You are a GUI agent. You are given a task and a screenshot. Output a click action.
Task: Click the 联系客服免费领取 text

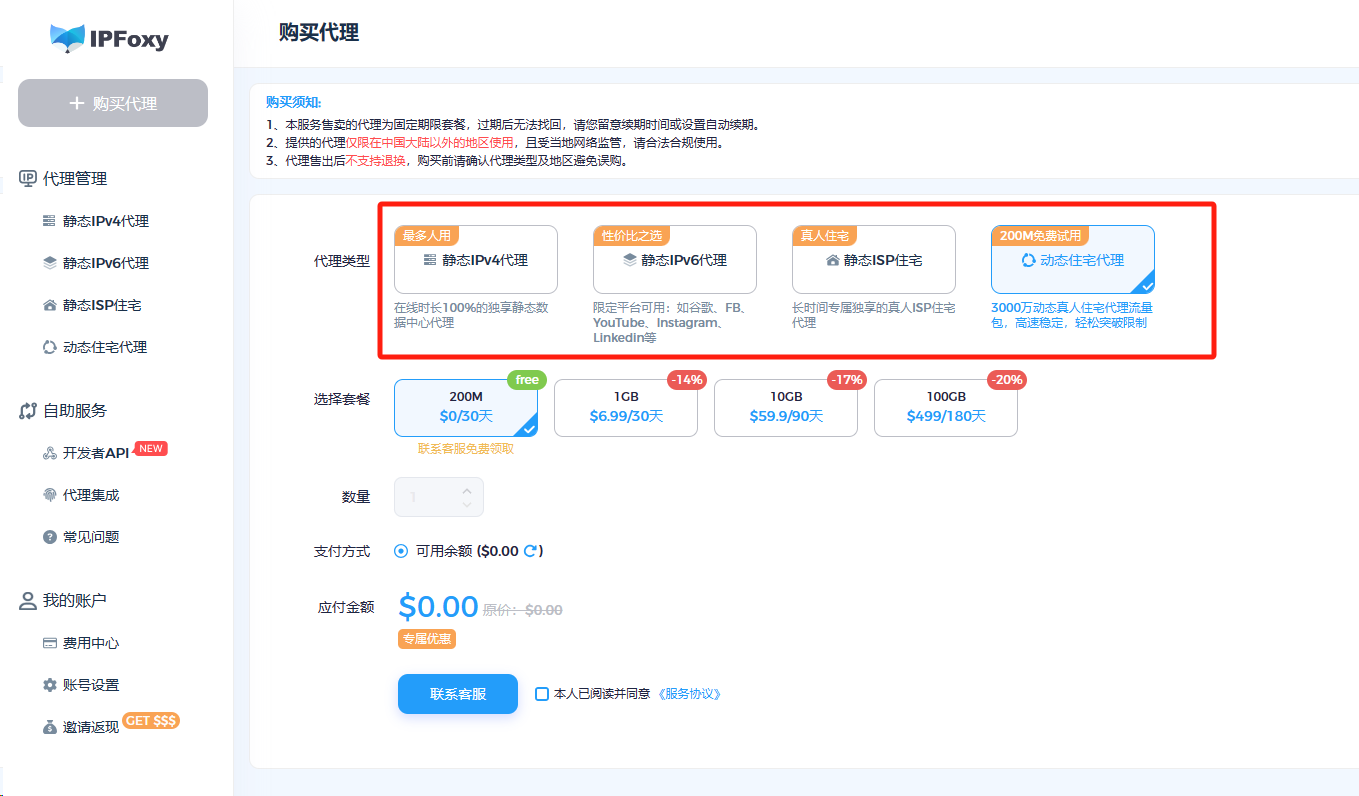pyautogui.click(x=466, y=449)
